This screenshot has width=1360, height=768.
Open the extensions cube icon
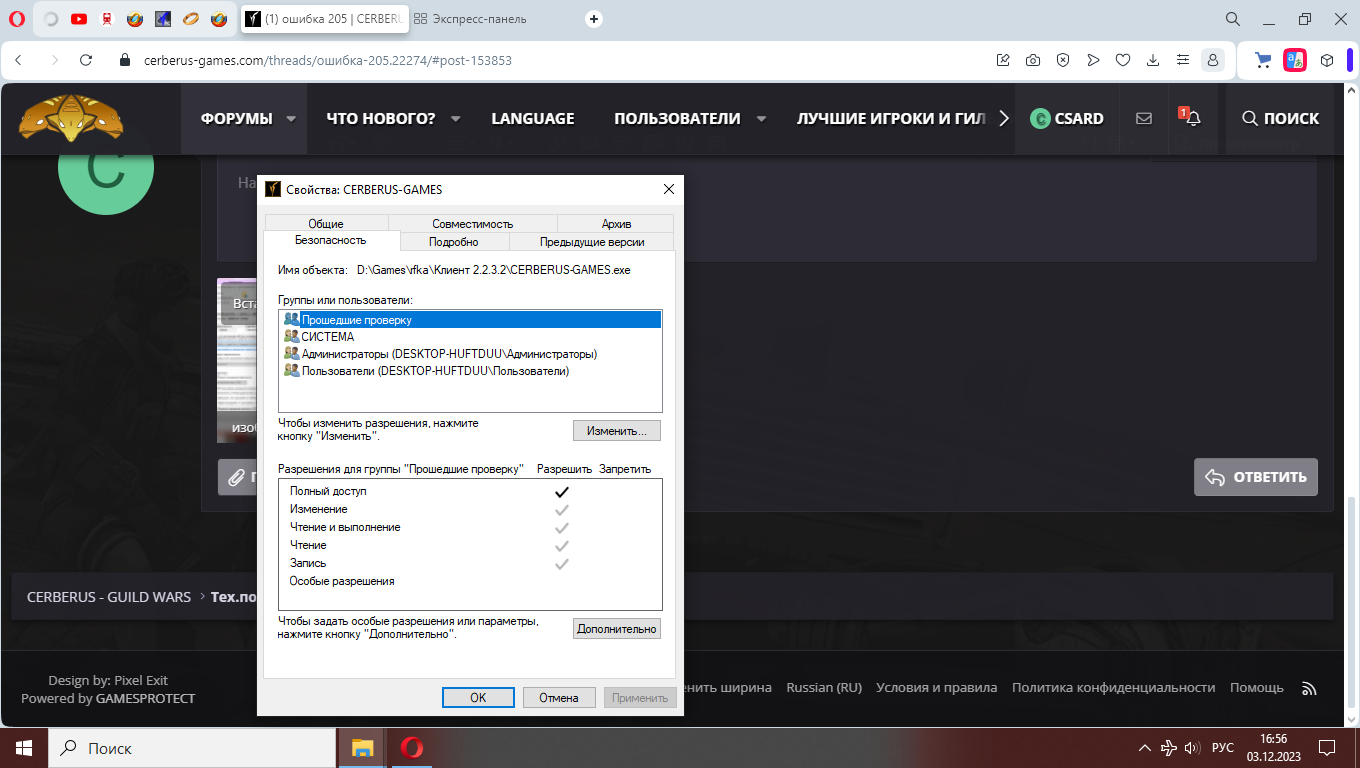pos(1327,60)
